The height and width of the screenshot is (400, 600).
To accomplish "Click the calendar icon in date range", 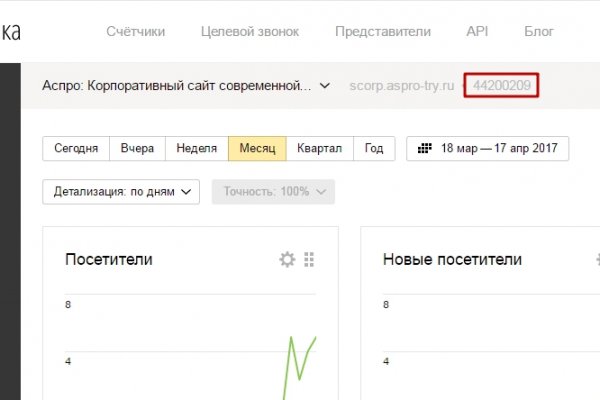I will [x=423, y=149].
